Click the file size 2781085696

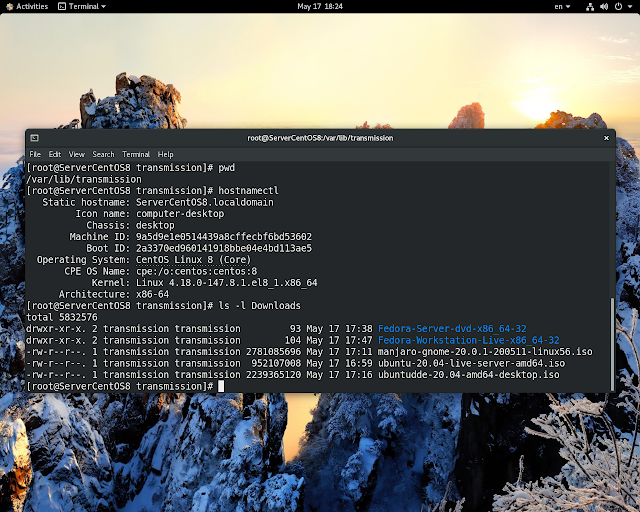coord(273,352)
